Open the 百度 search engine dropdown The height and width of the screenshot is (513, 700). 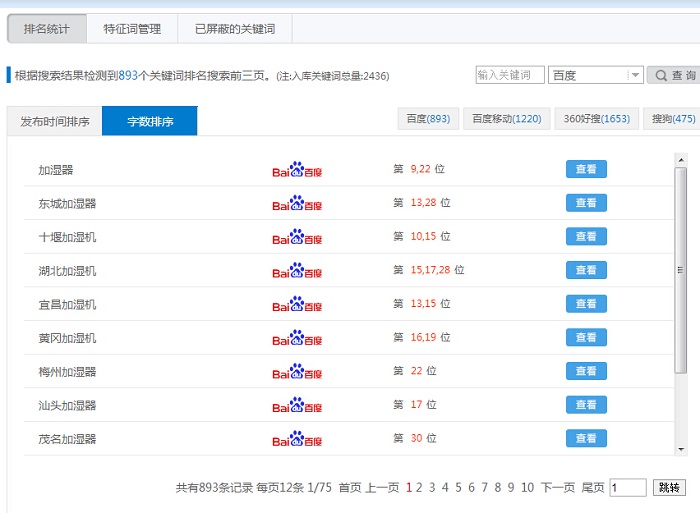(595, 75)
